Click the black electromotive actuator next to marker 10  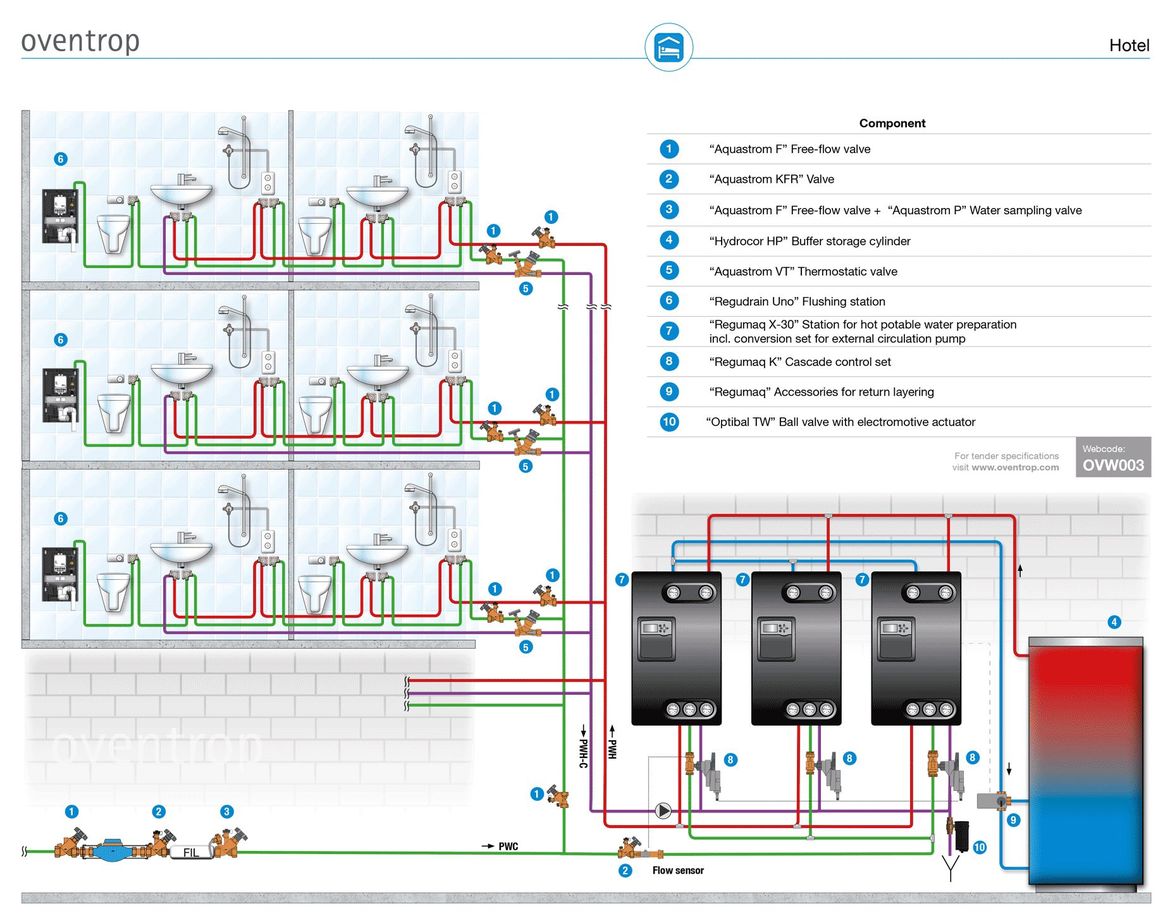(961, 836)
